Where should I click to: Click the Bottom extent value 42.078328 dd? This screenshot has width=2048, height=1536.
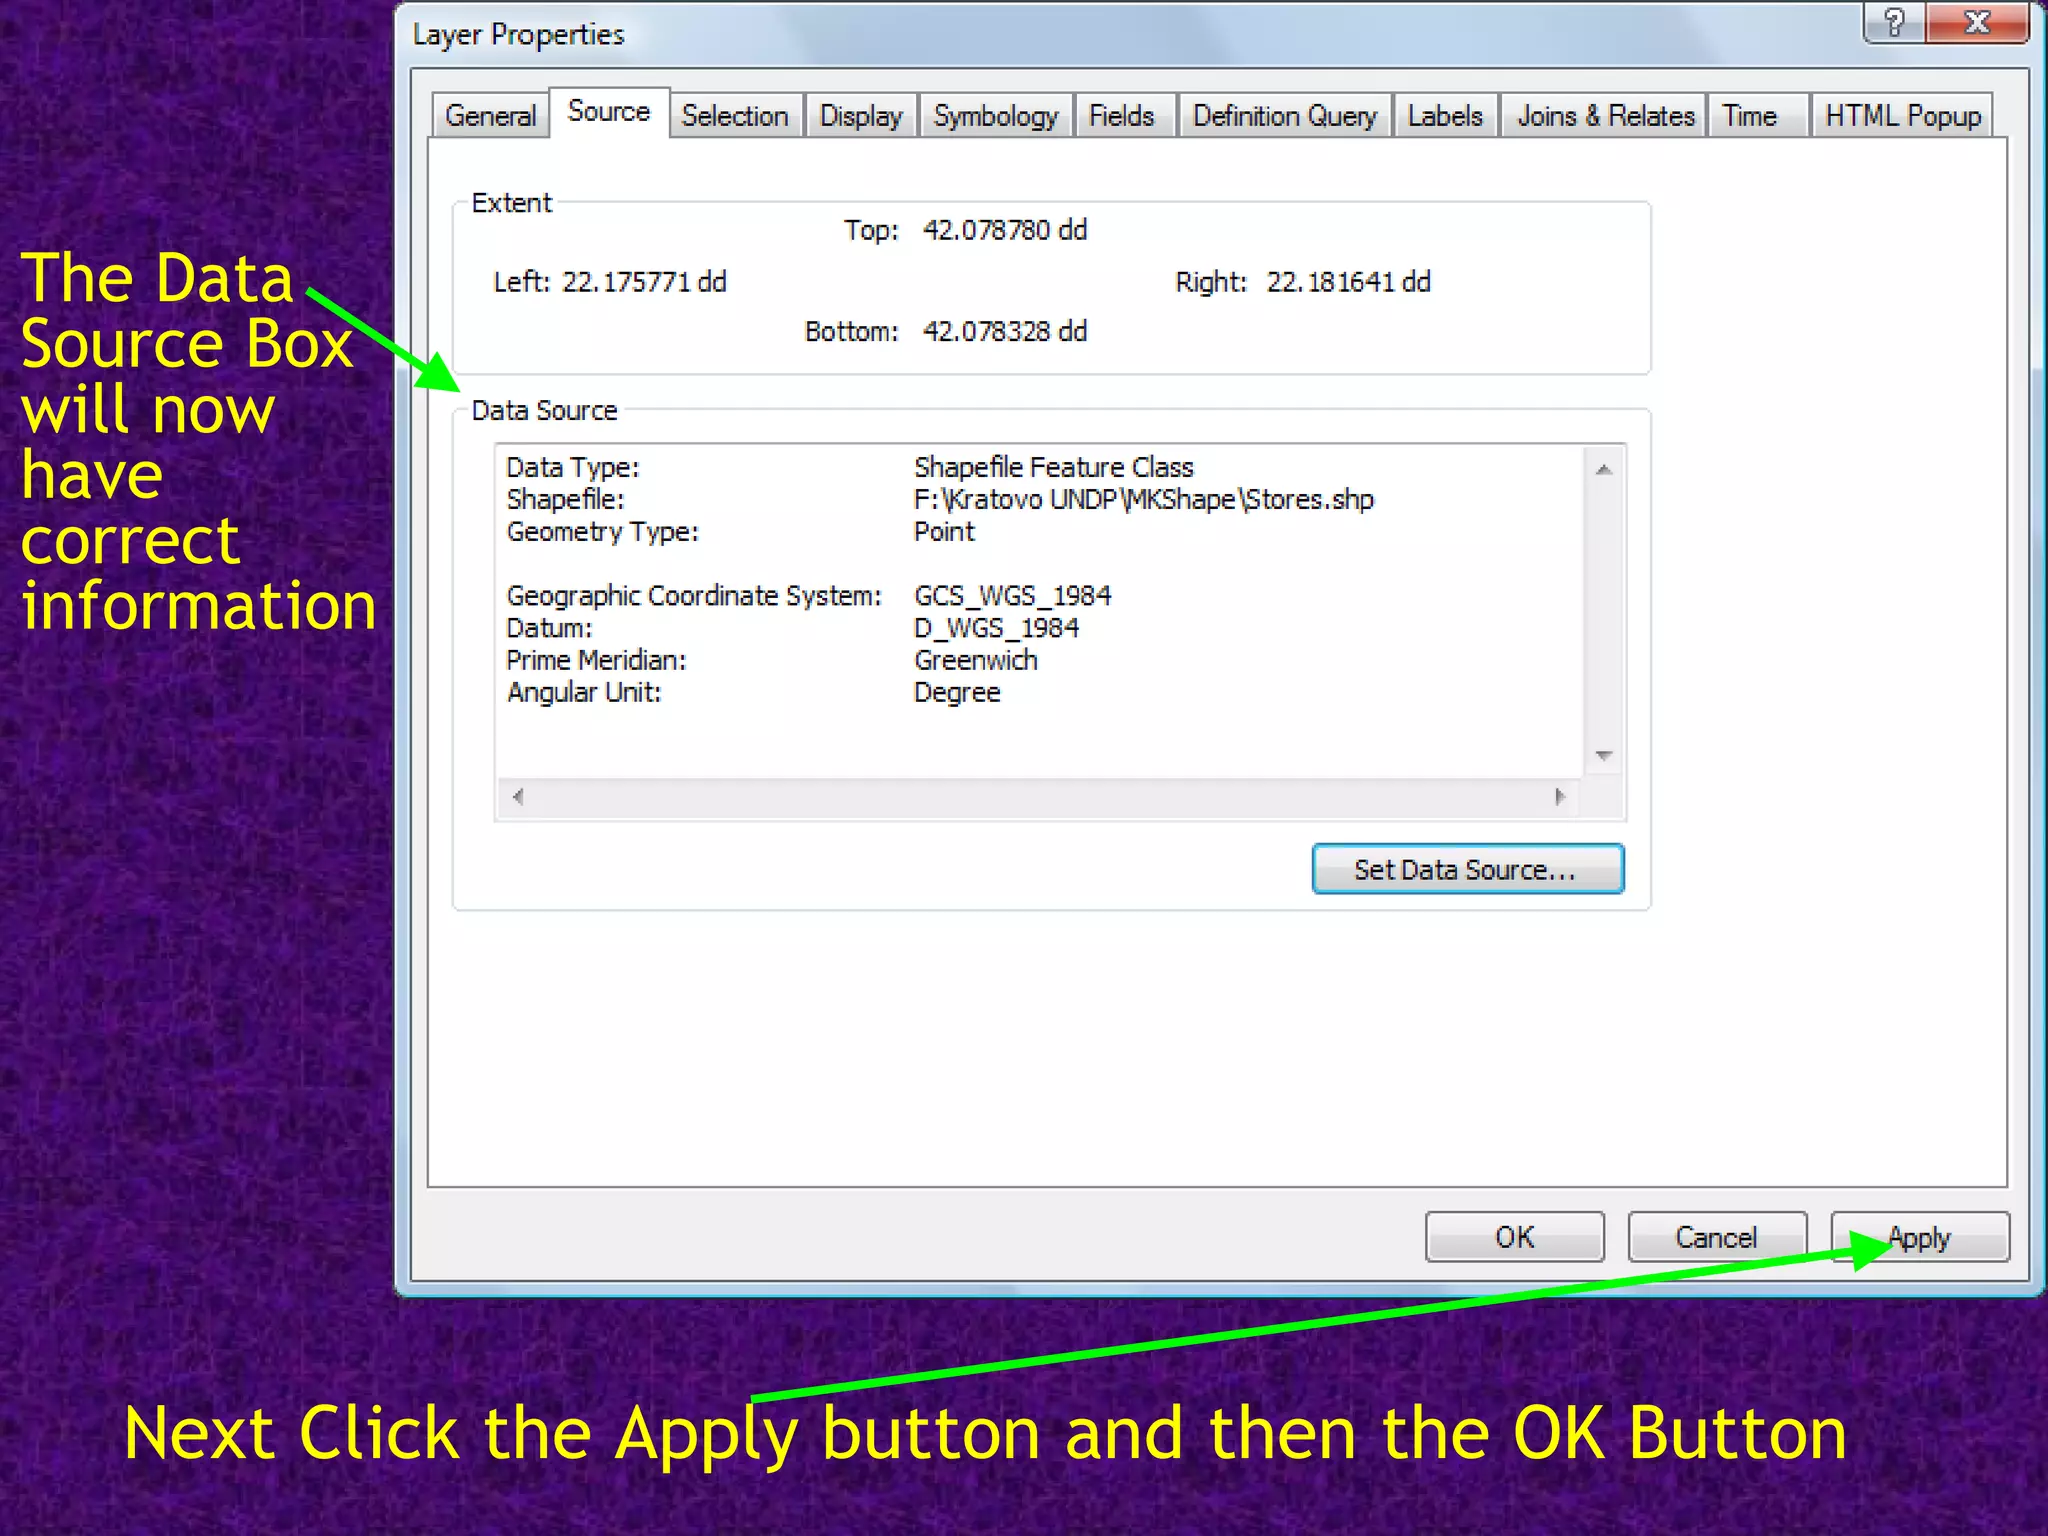point(1005,331)
